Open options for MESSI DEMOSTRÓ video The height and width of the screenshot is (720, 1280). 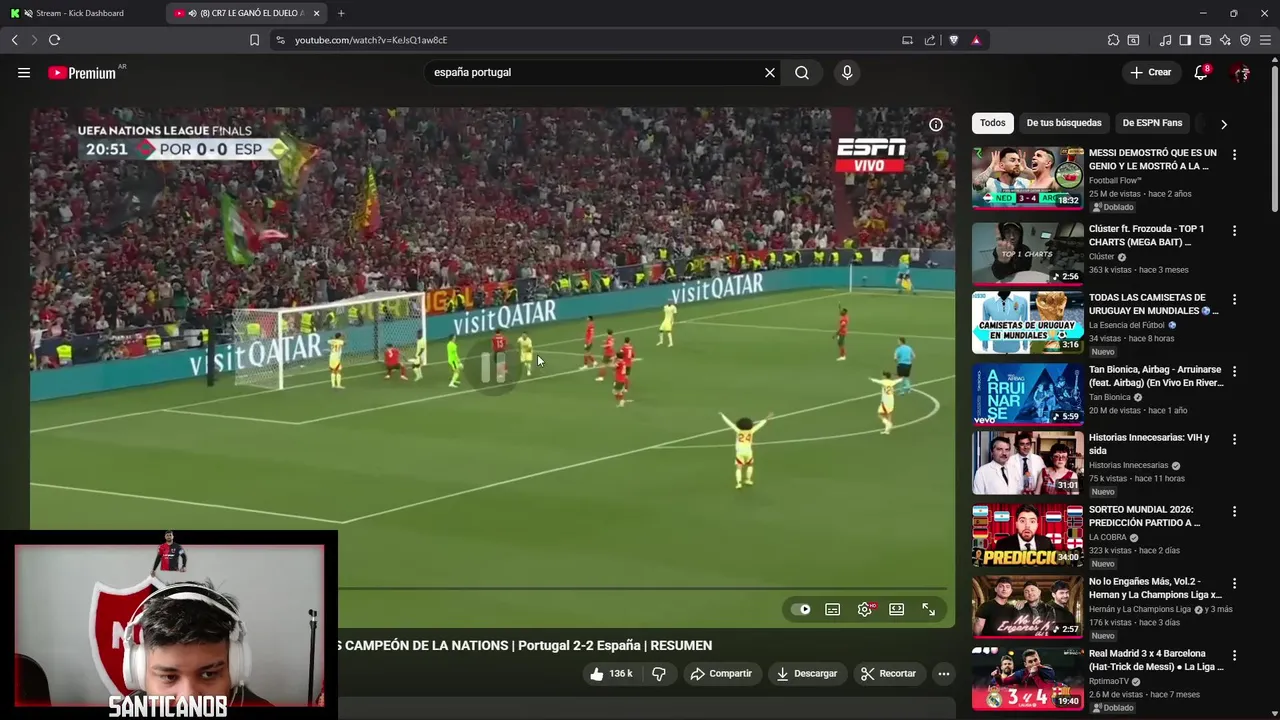pos(1234,155)
